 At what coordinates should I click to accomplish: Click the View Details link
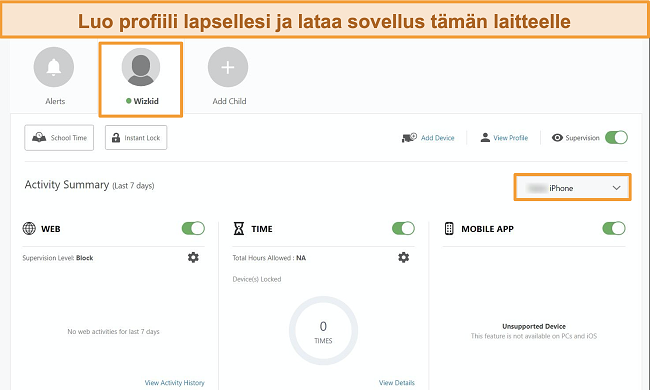tap(397, 383)
